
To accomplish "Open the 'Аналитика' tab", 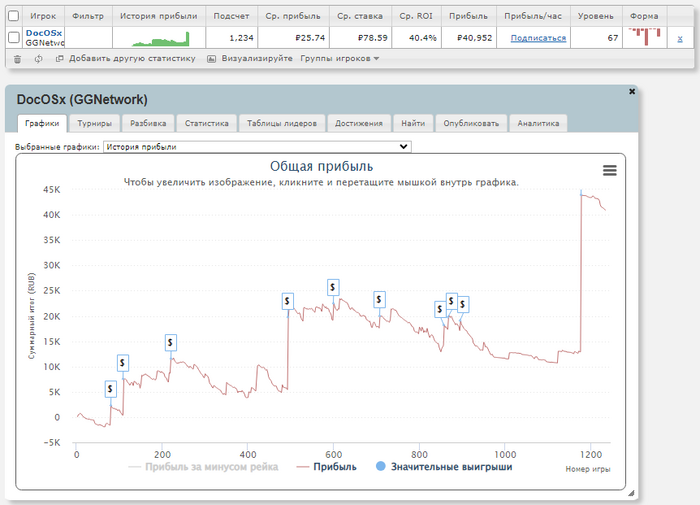I will (x=538, y=124).
